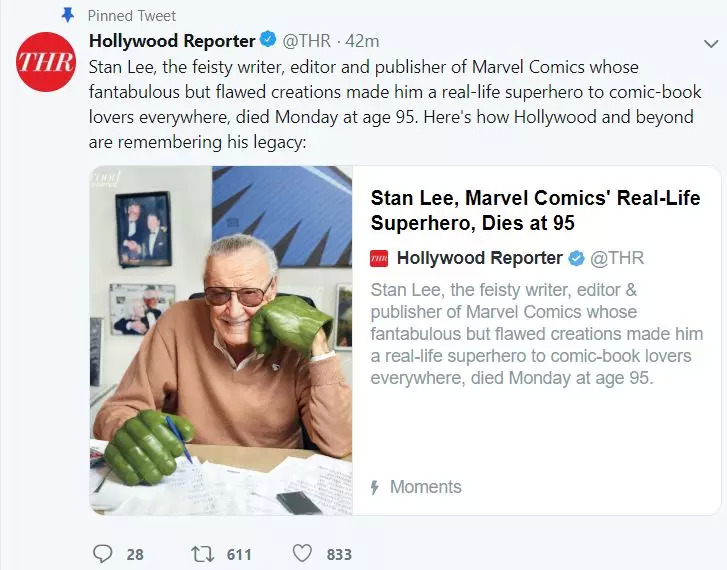Click the Stan Lee photo thumbnail
This screenshot has height=570, width=727.
[x=221, y=340]
